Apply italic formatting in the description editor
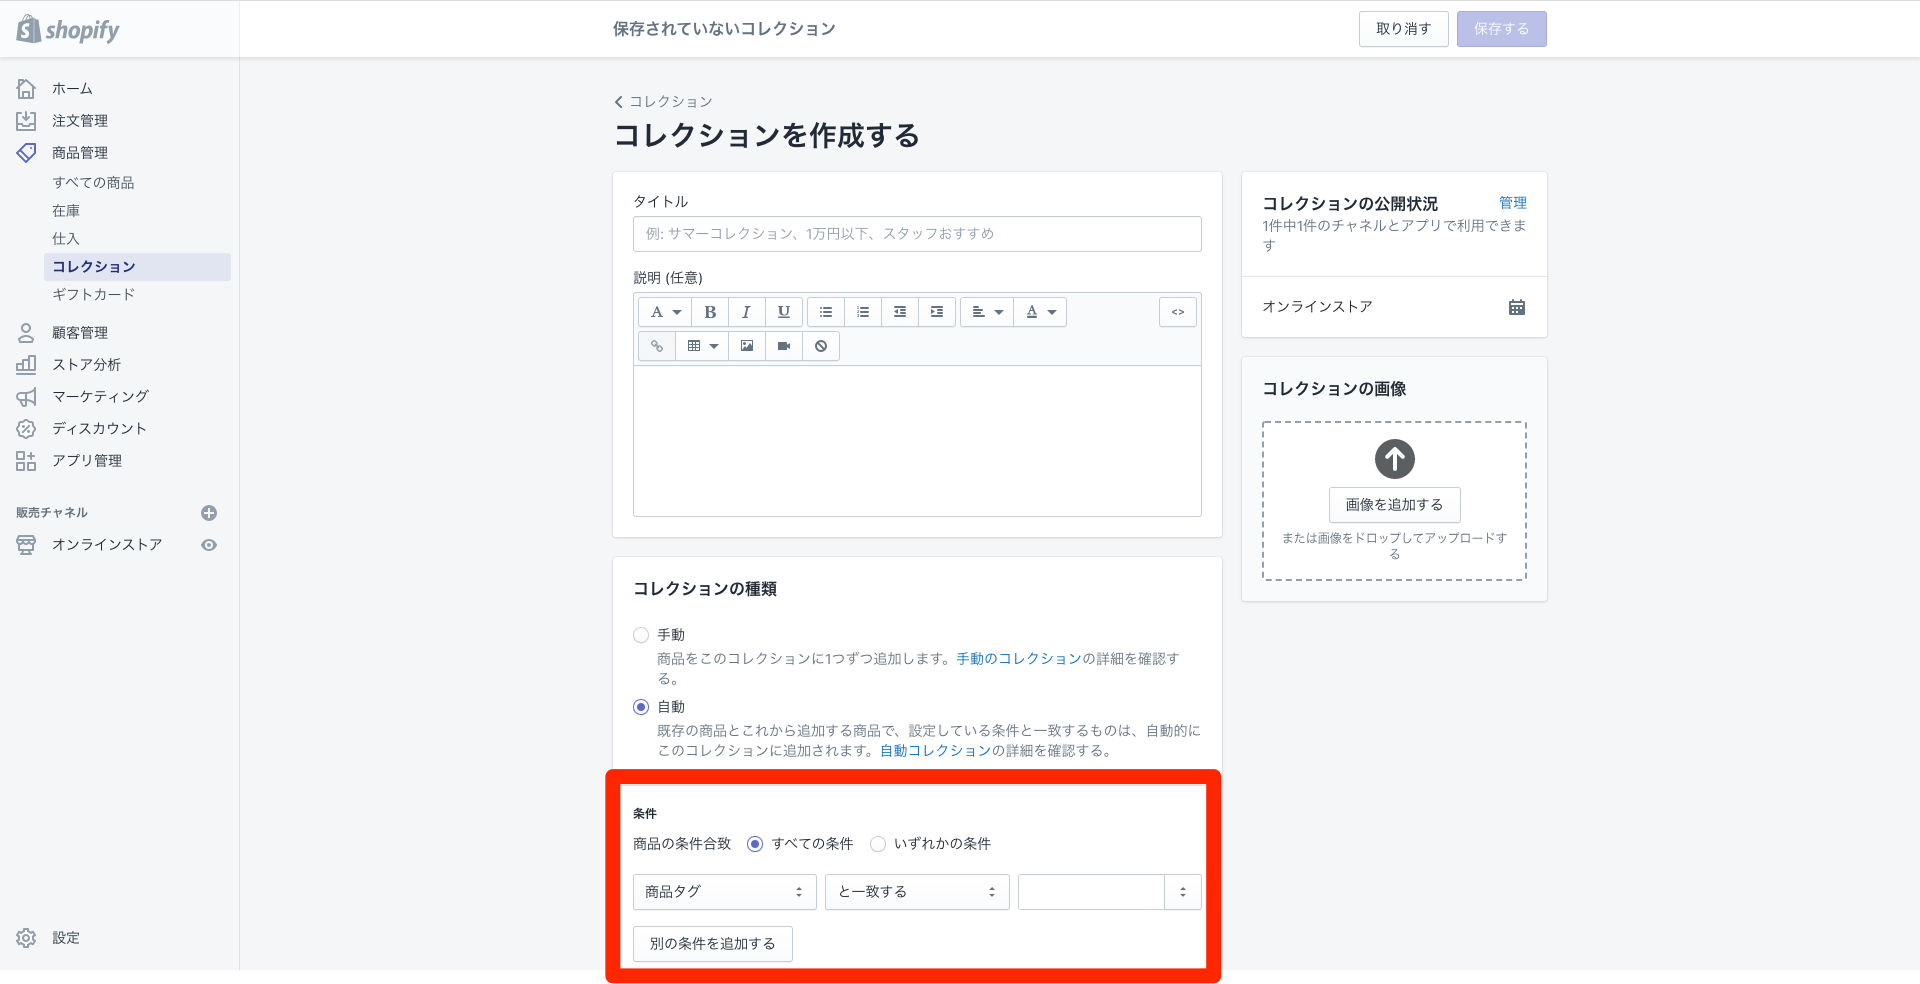The height and width of the screenshot is (984, 1920). (x=746, y=311)
